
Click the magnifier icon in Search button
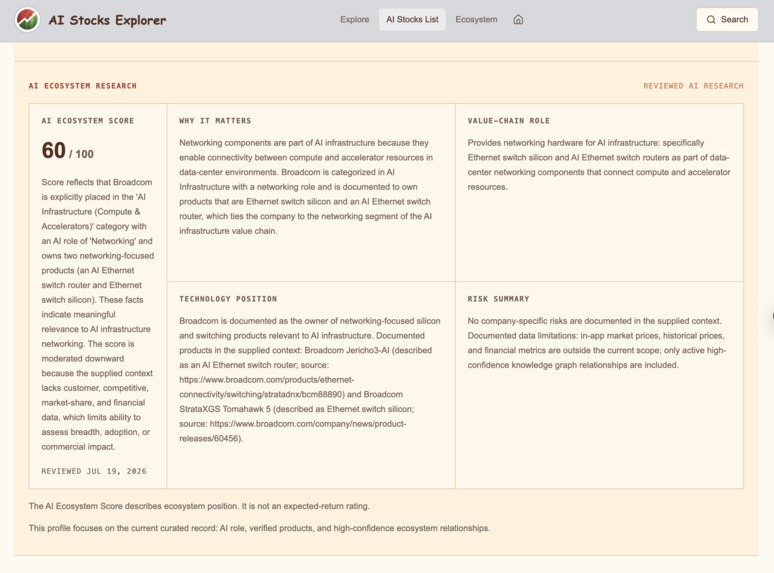(711, 20)
